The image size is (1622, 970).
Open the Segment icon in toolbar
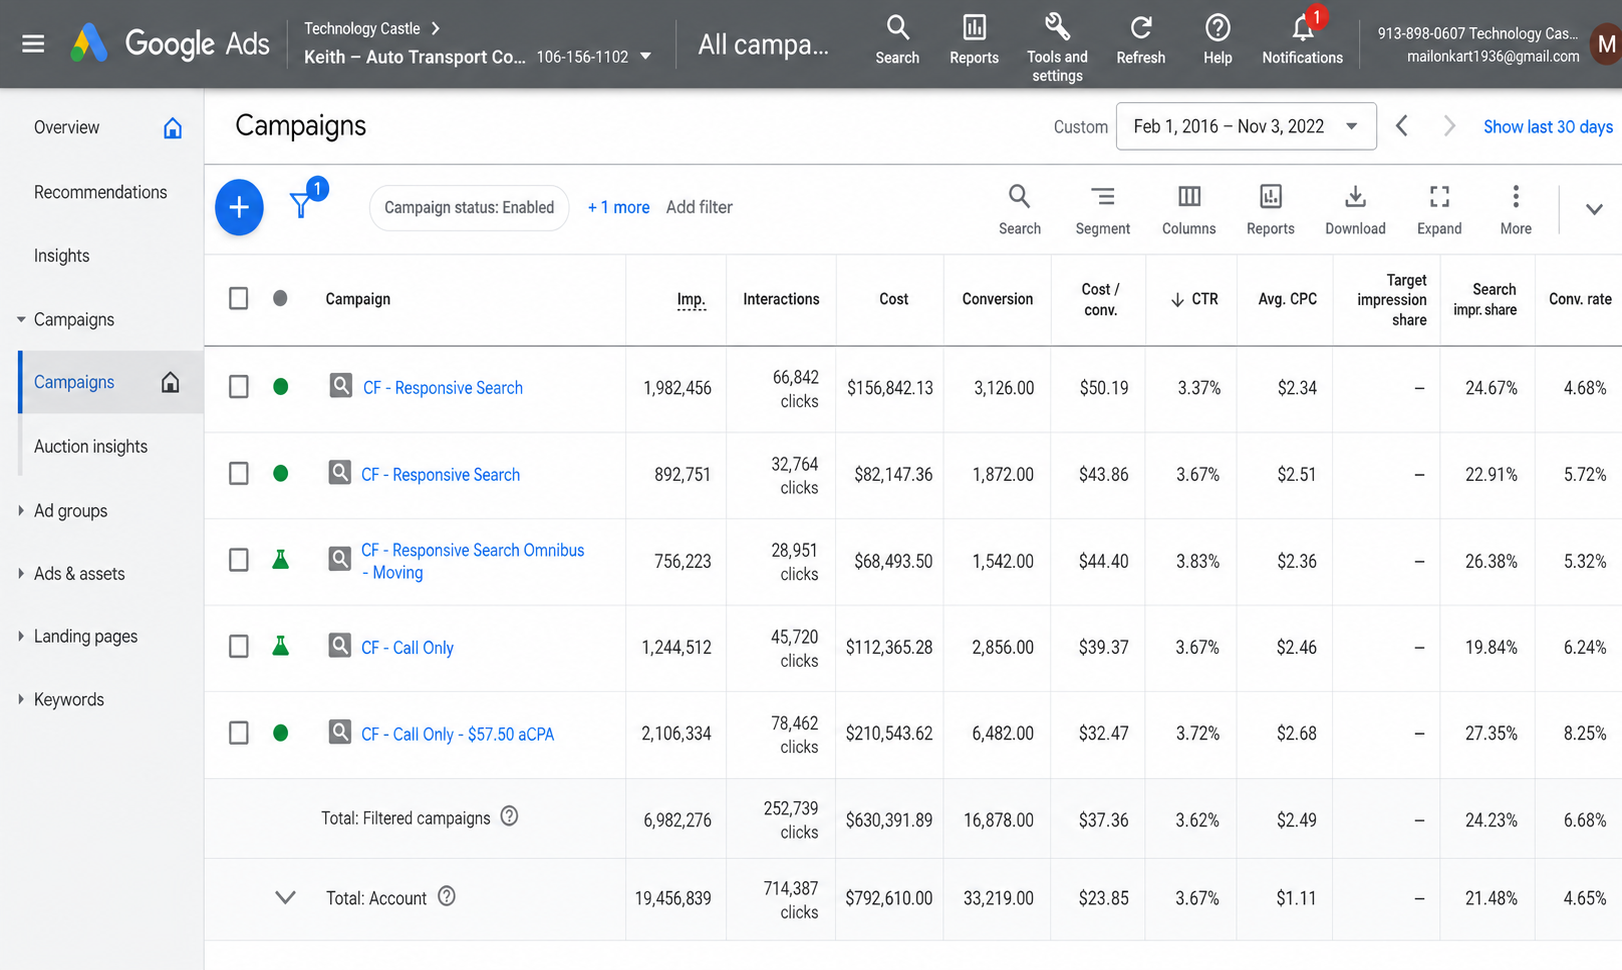pos(1102,196)
